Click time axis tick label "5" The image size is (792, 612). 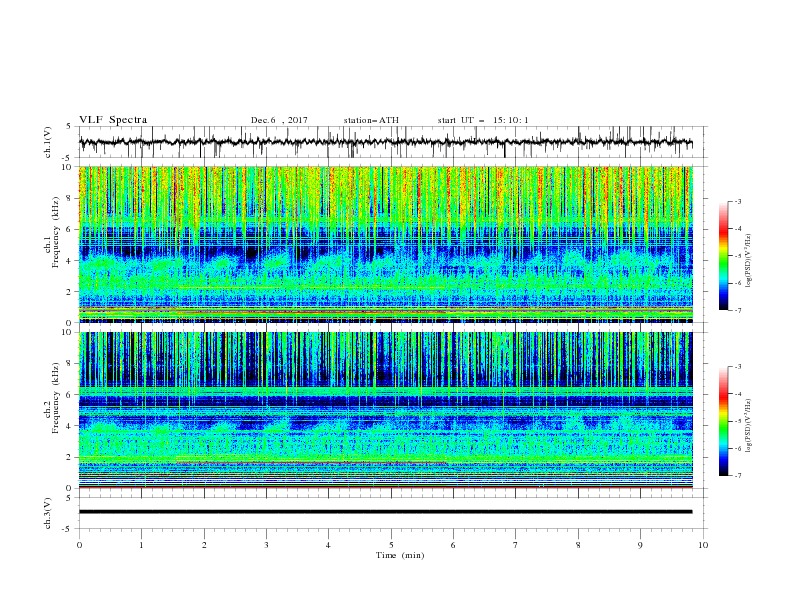(x=391, y=545)
